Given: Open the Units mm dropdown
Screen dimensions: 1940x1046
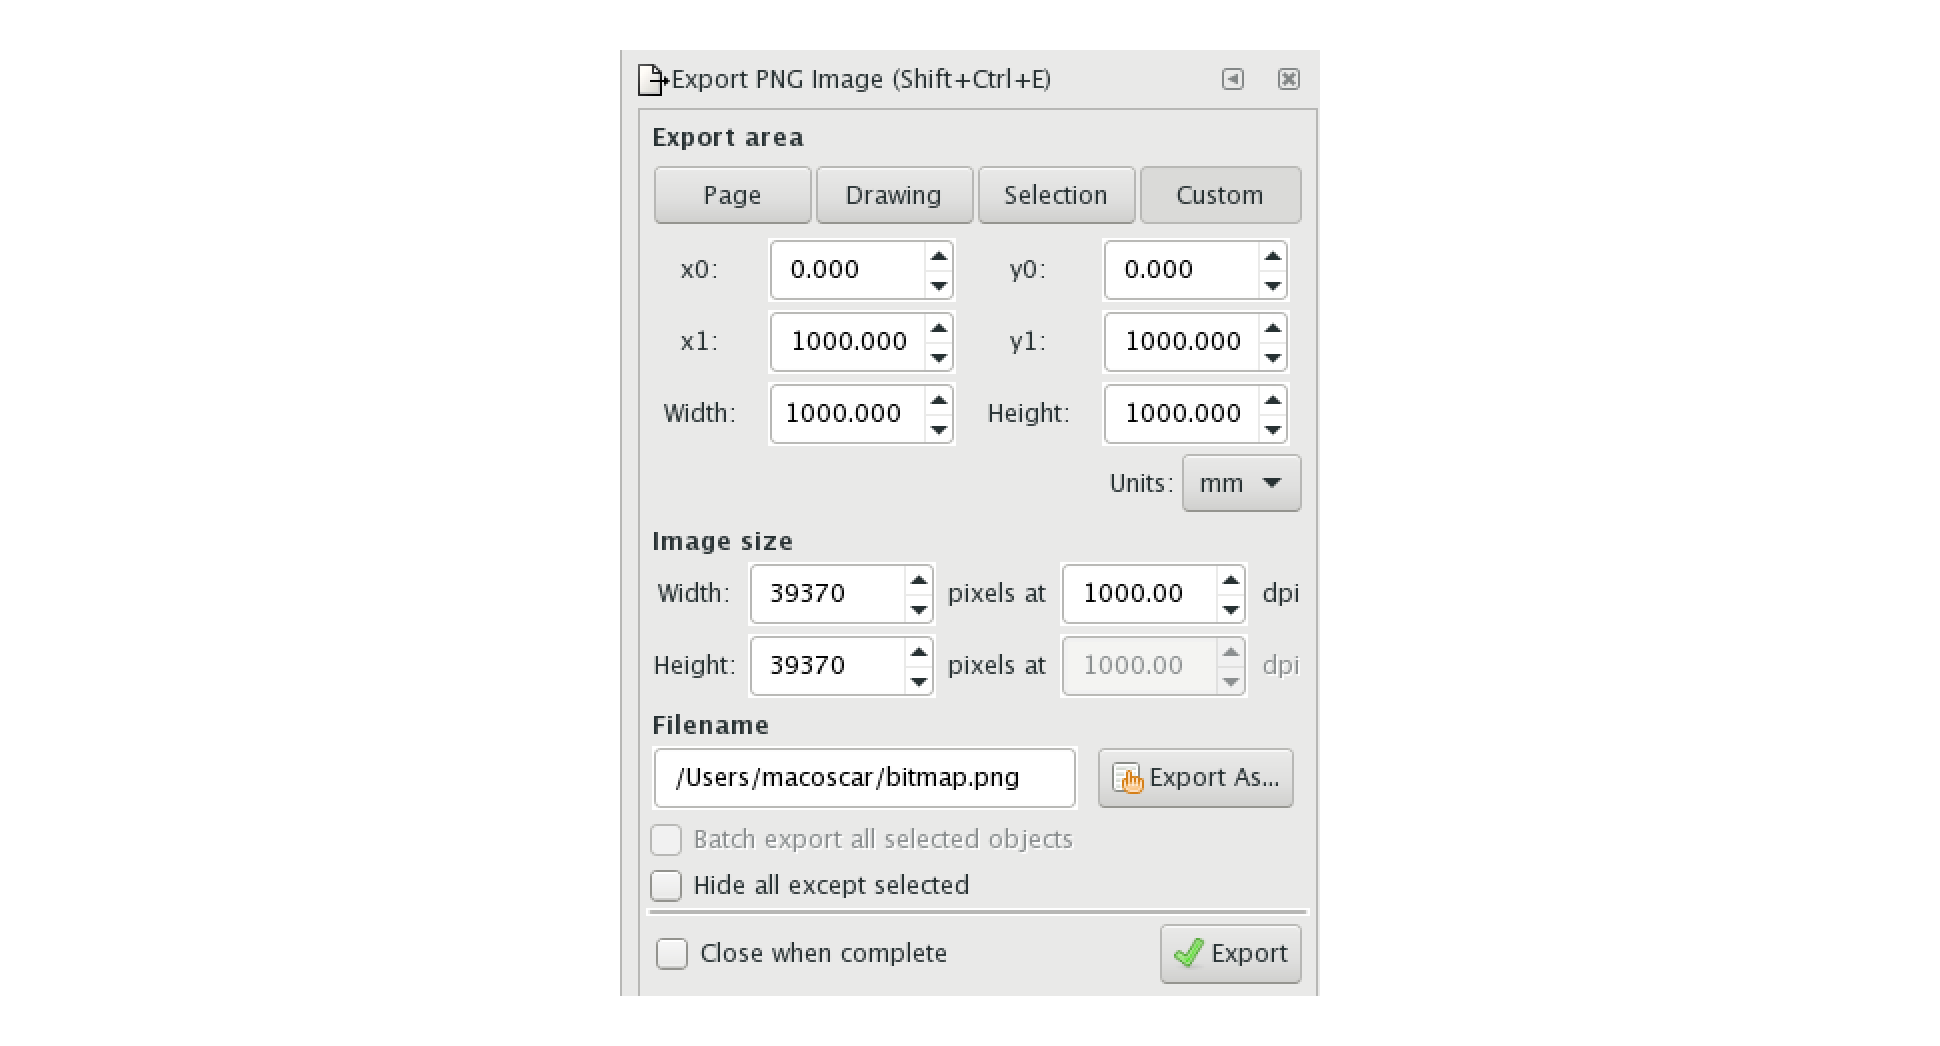Looking at the screenshot, I should tap(1241, 484).
